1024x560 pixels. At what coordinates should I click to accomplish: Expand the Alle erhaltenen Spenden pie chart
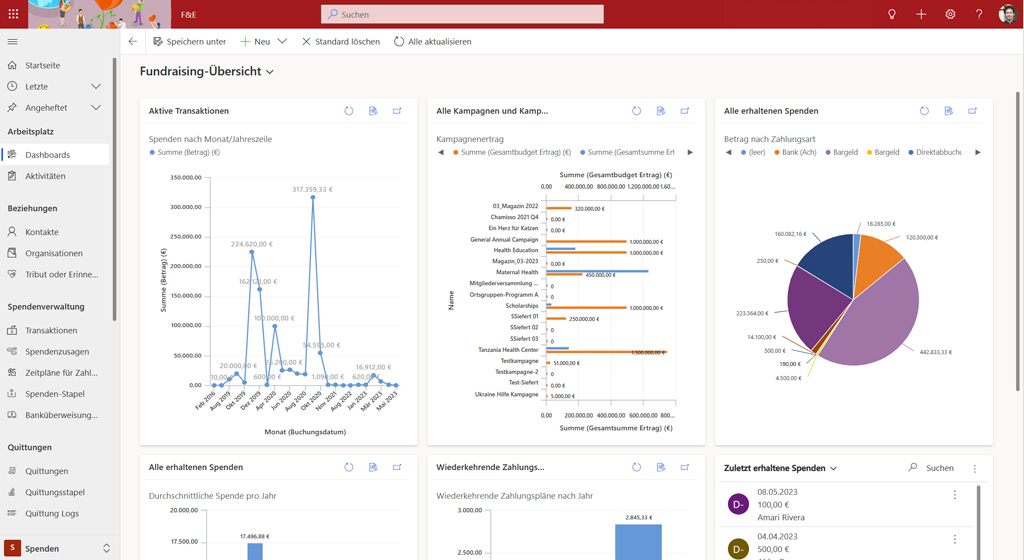tap(973, 111)
